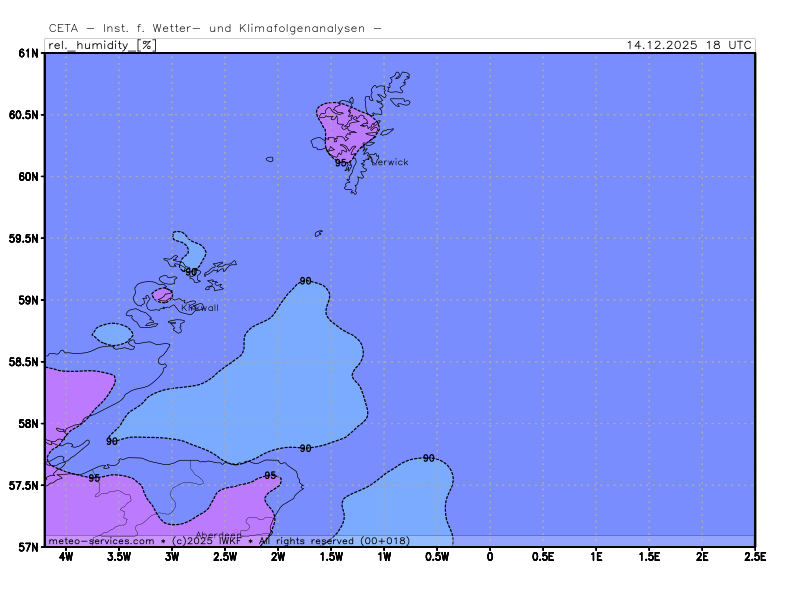Click the 95 contour label beside Lerwick

click(x=341, y=162)
